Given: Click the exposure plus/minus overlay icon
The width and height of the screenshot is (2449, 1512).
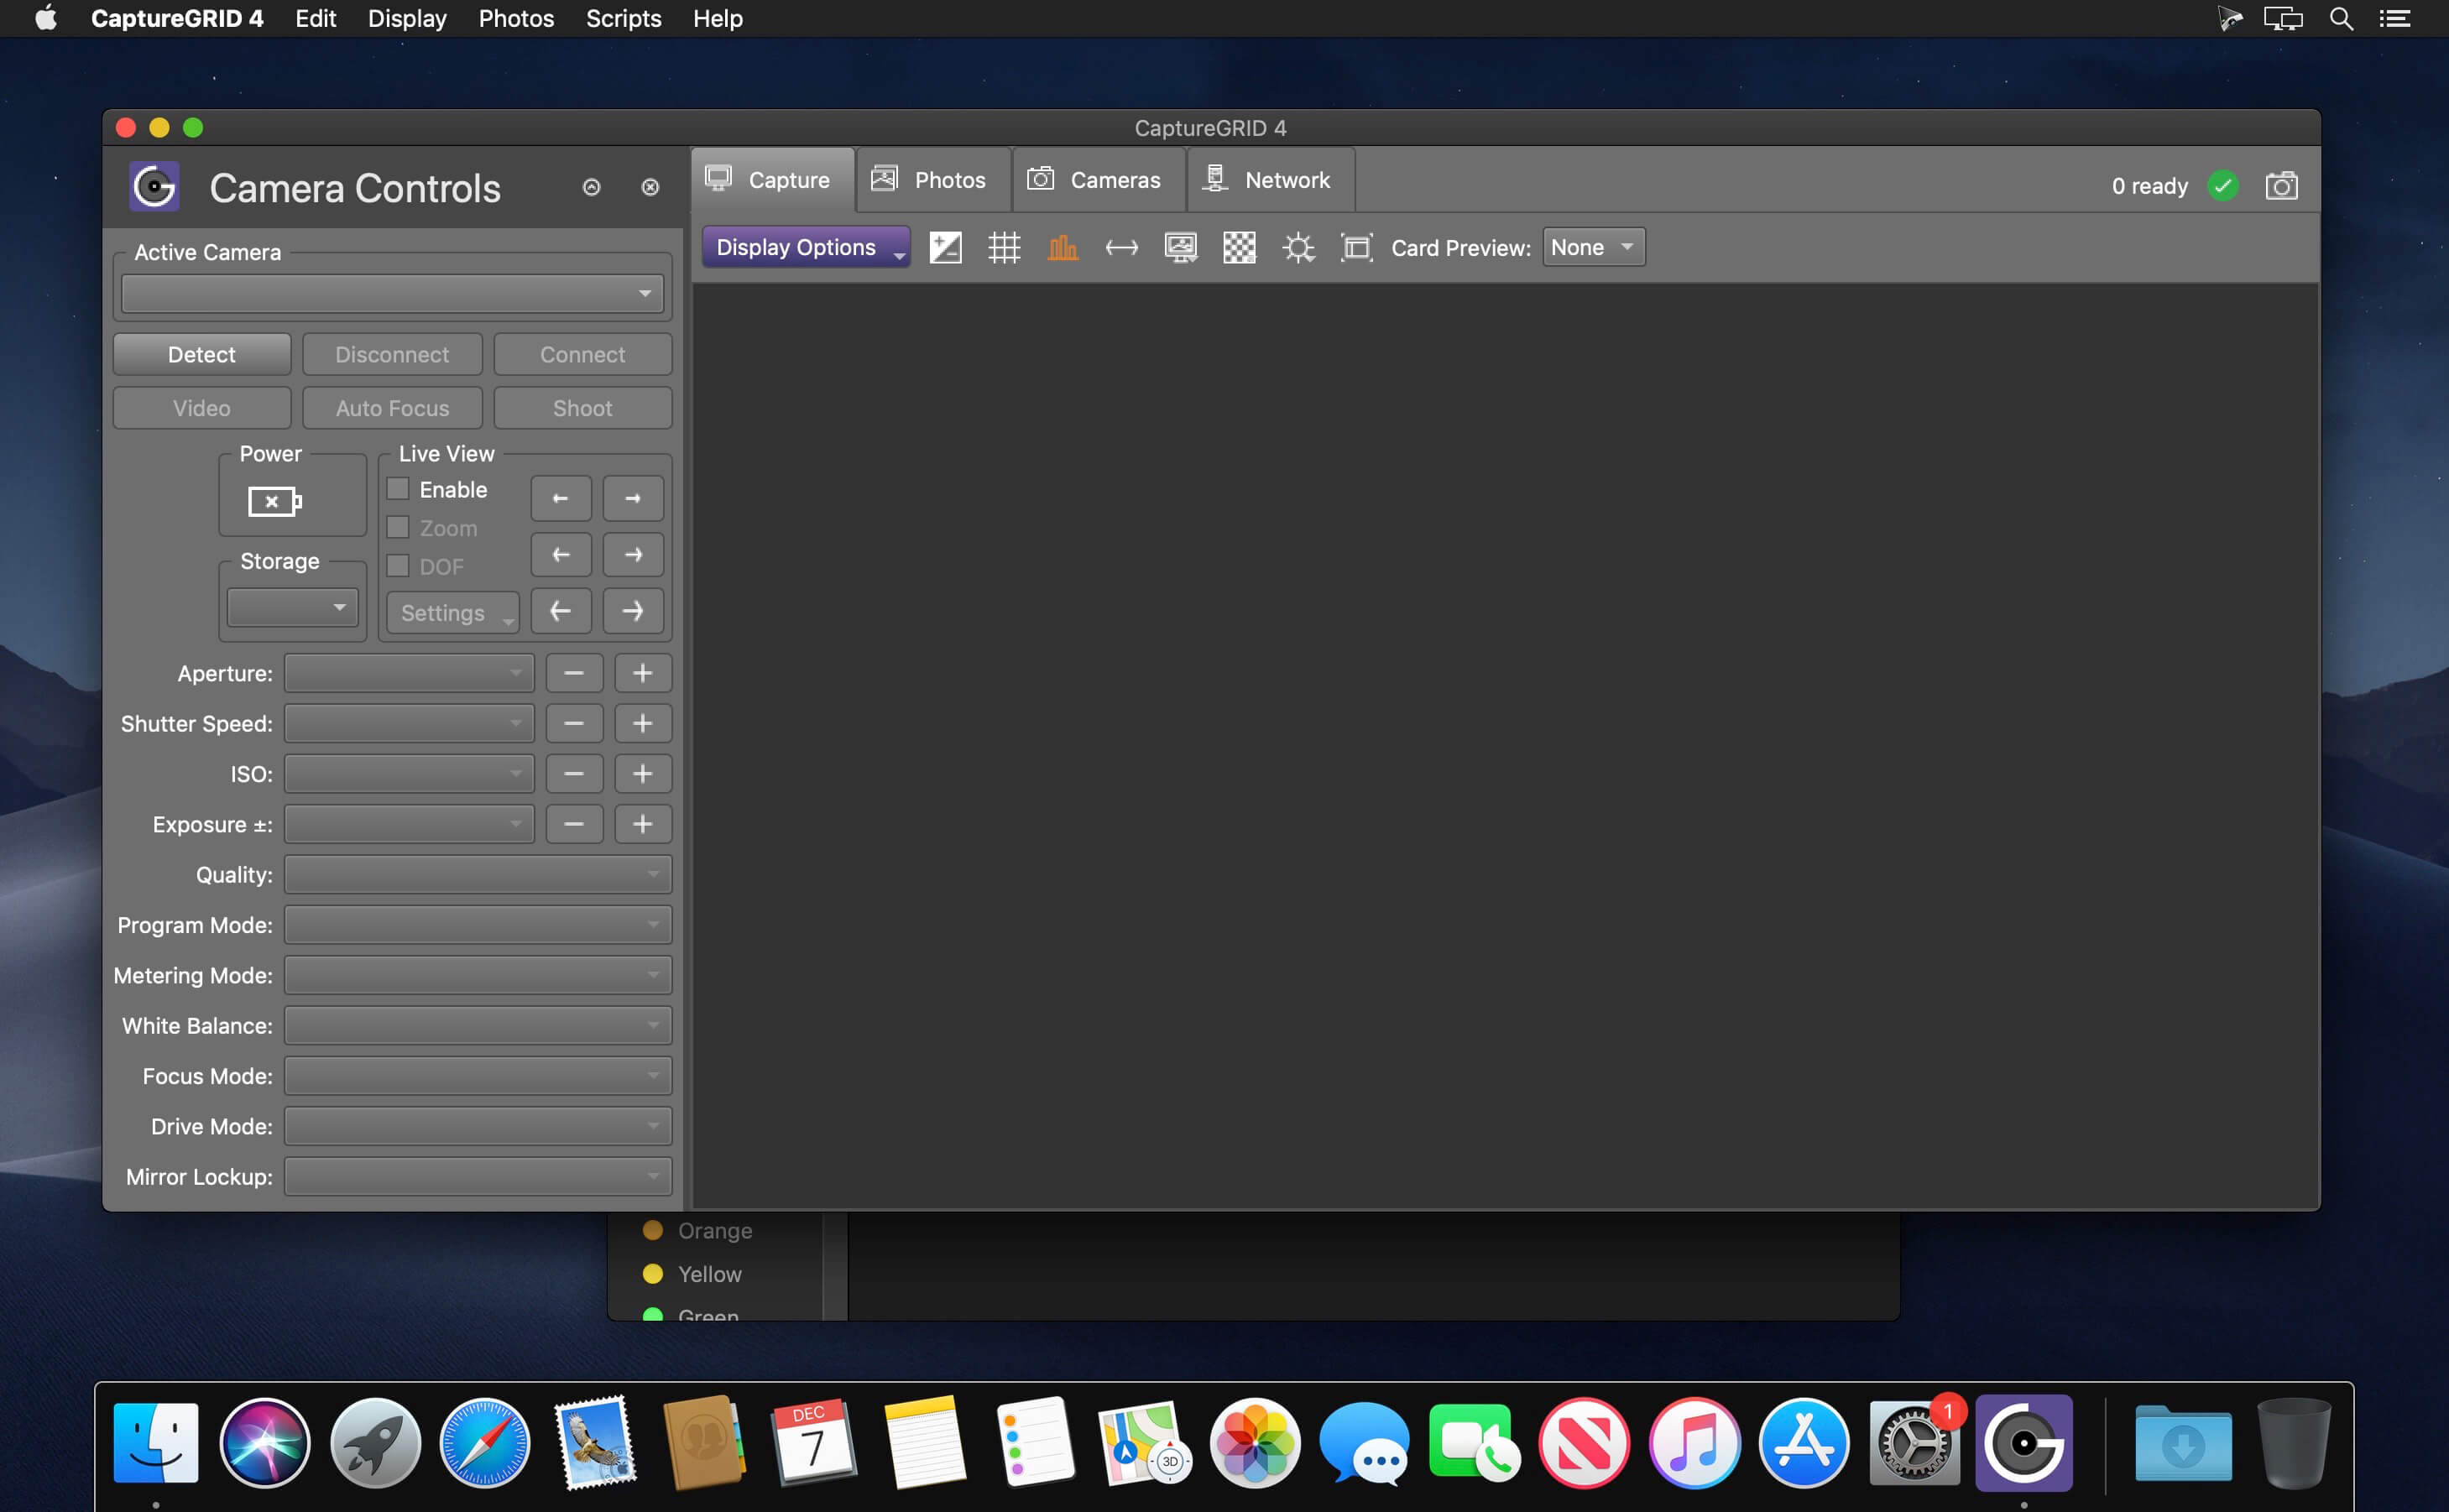Looking at the screenshot, I should tap(945, 248).
